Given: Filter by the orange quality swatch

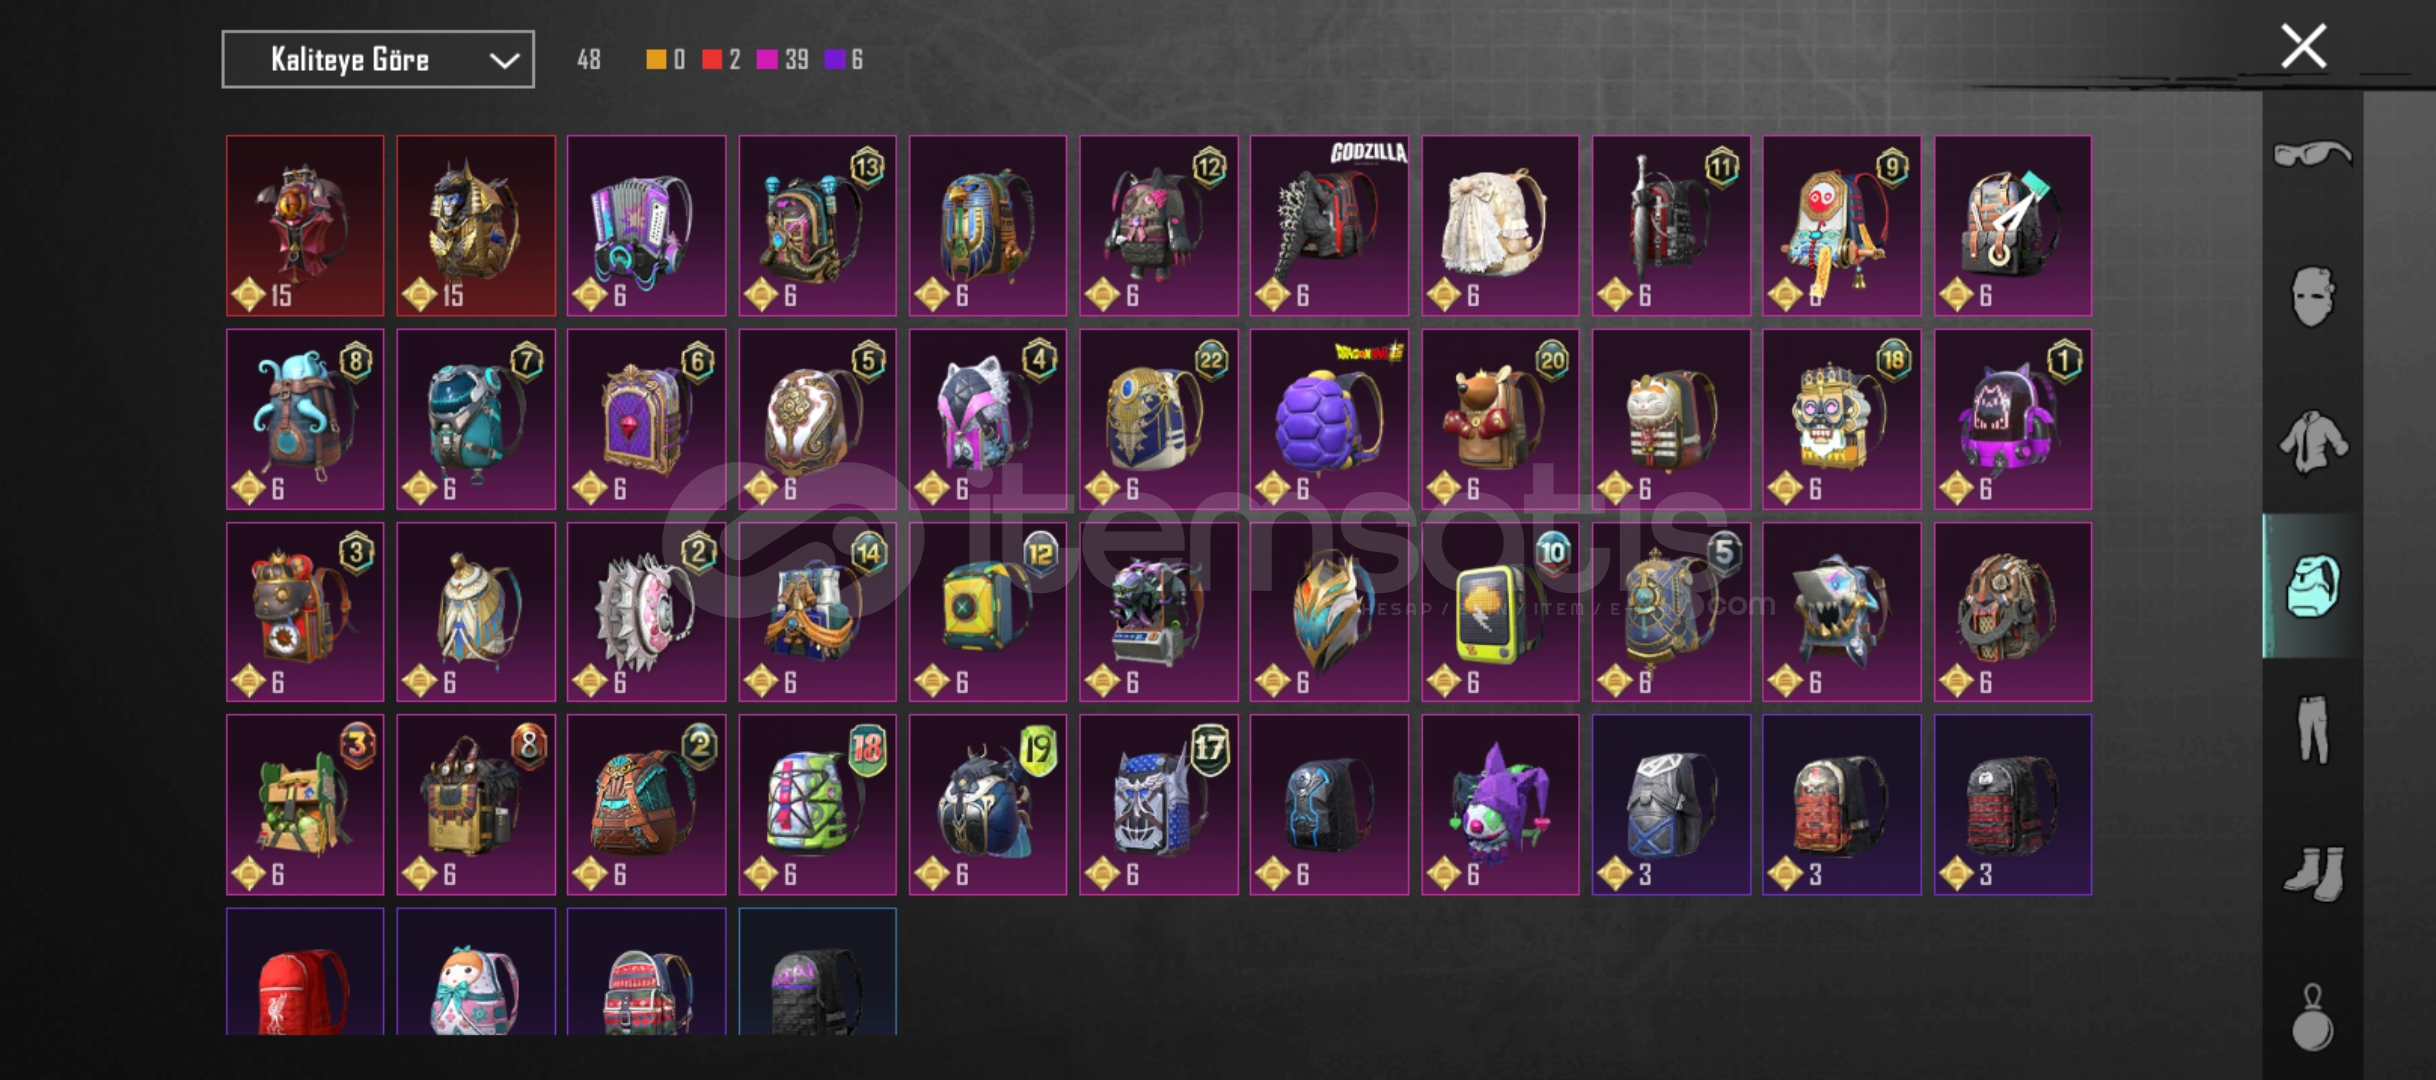Looking at the screenshot, I should point(656,60).
